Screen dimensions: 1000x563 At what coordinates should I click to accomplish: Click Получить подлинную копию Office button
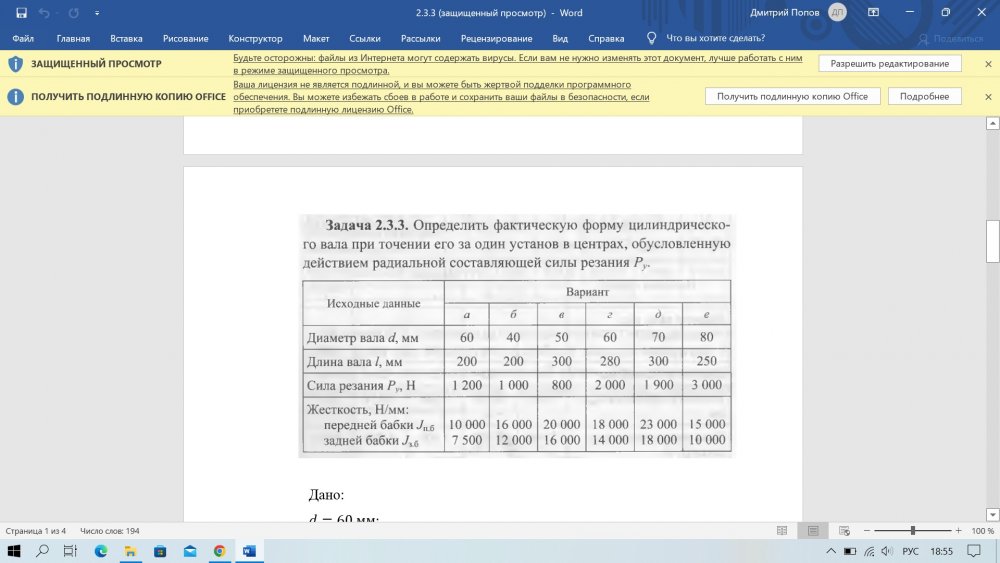pyautogui.click(x=793, y=96)
